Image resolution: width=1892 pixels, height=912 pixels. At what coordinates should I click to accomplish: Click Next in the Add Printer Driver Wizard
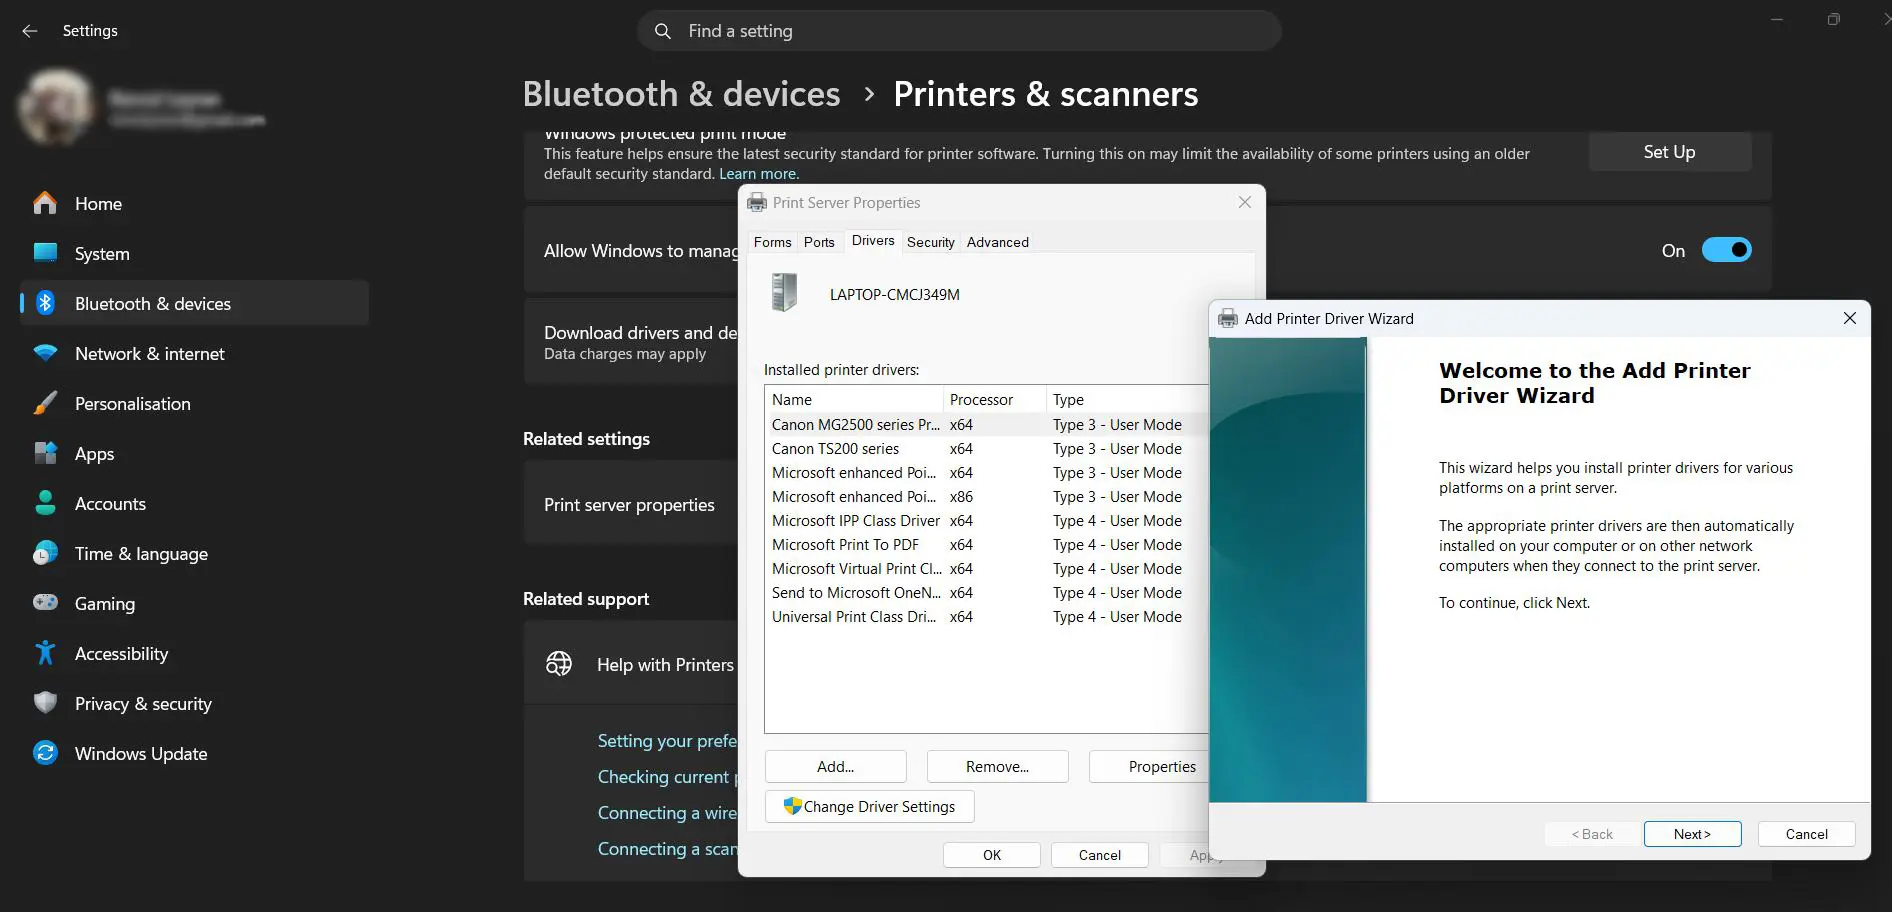click(1691, 833)
